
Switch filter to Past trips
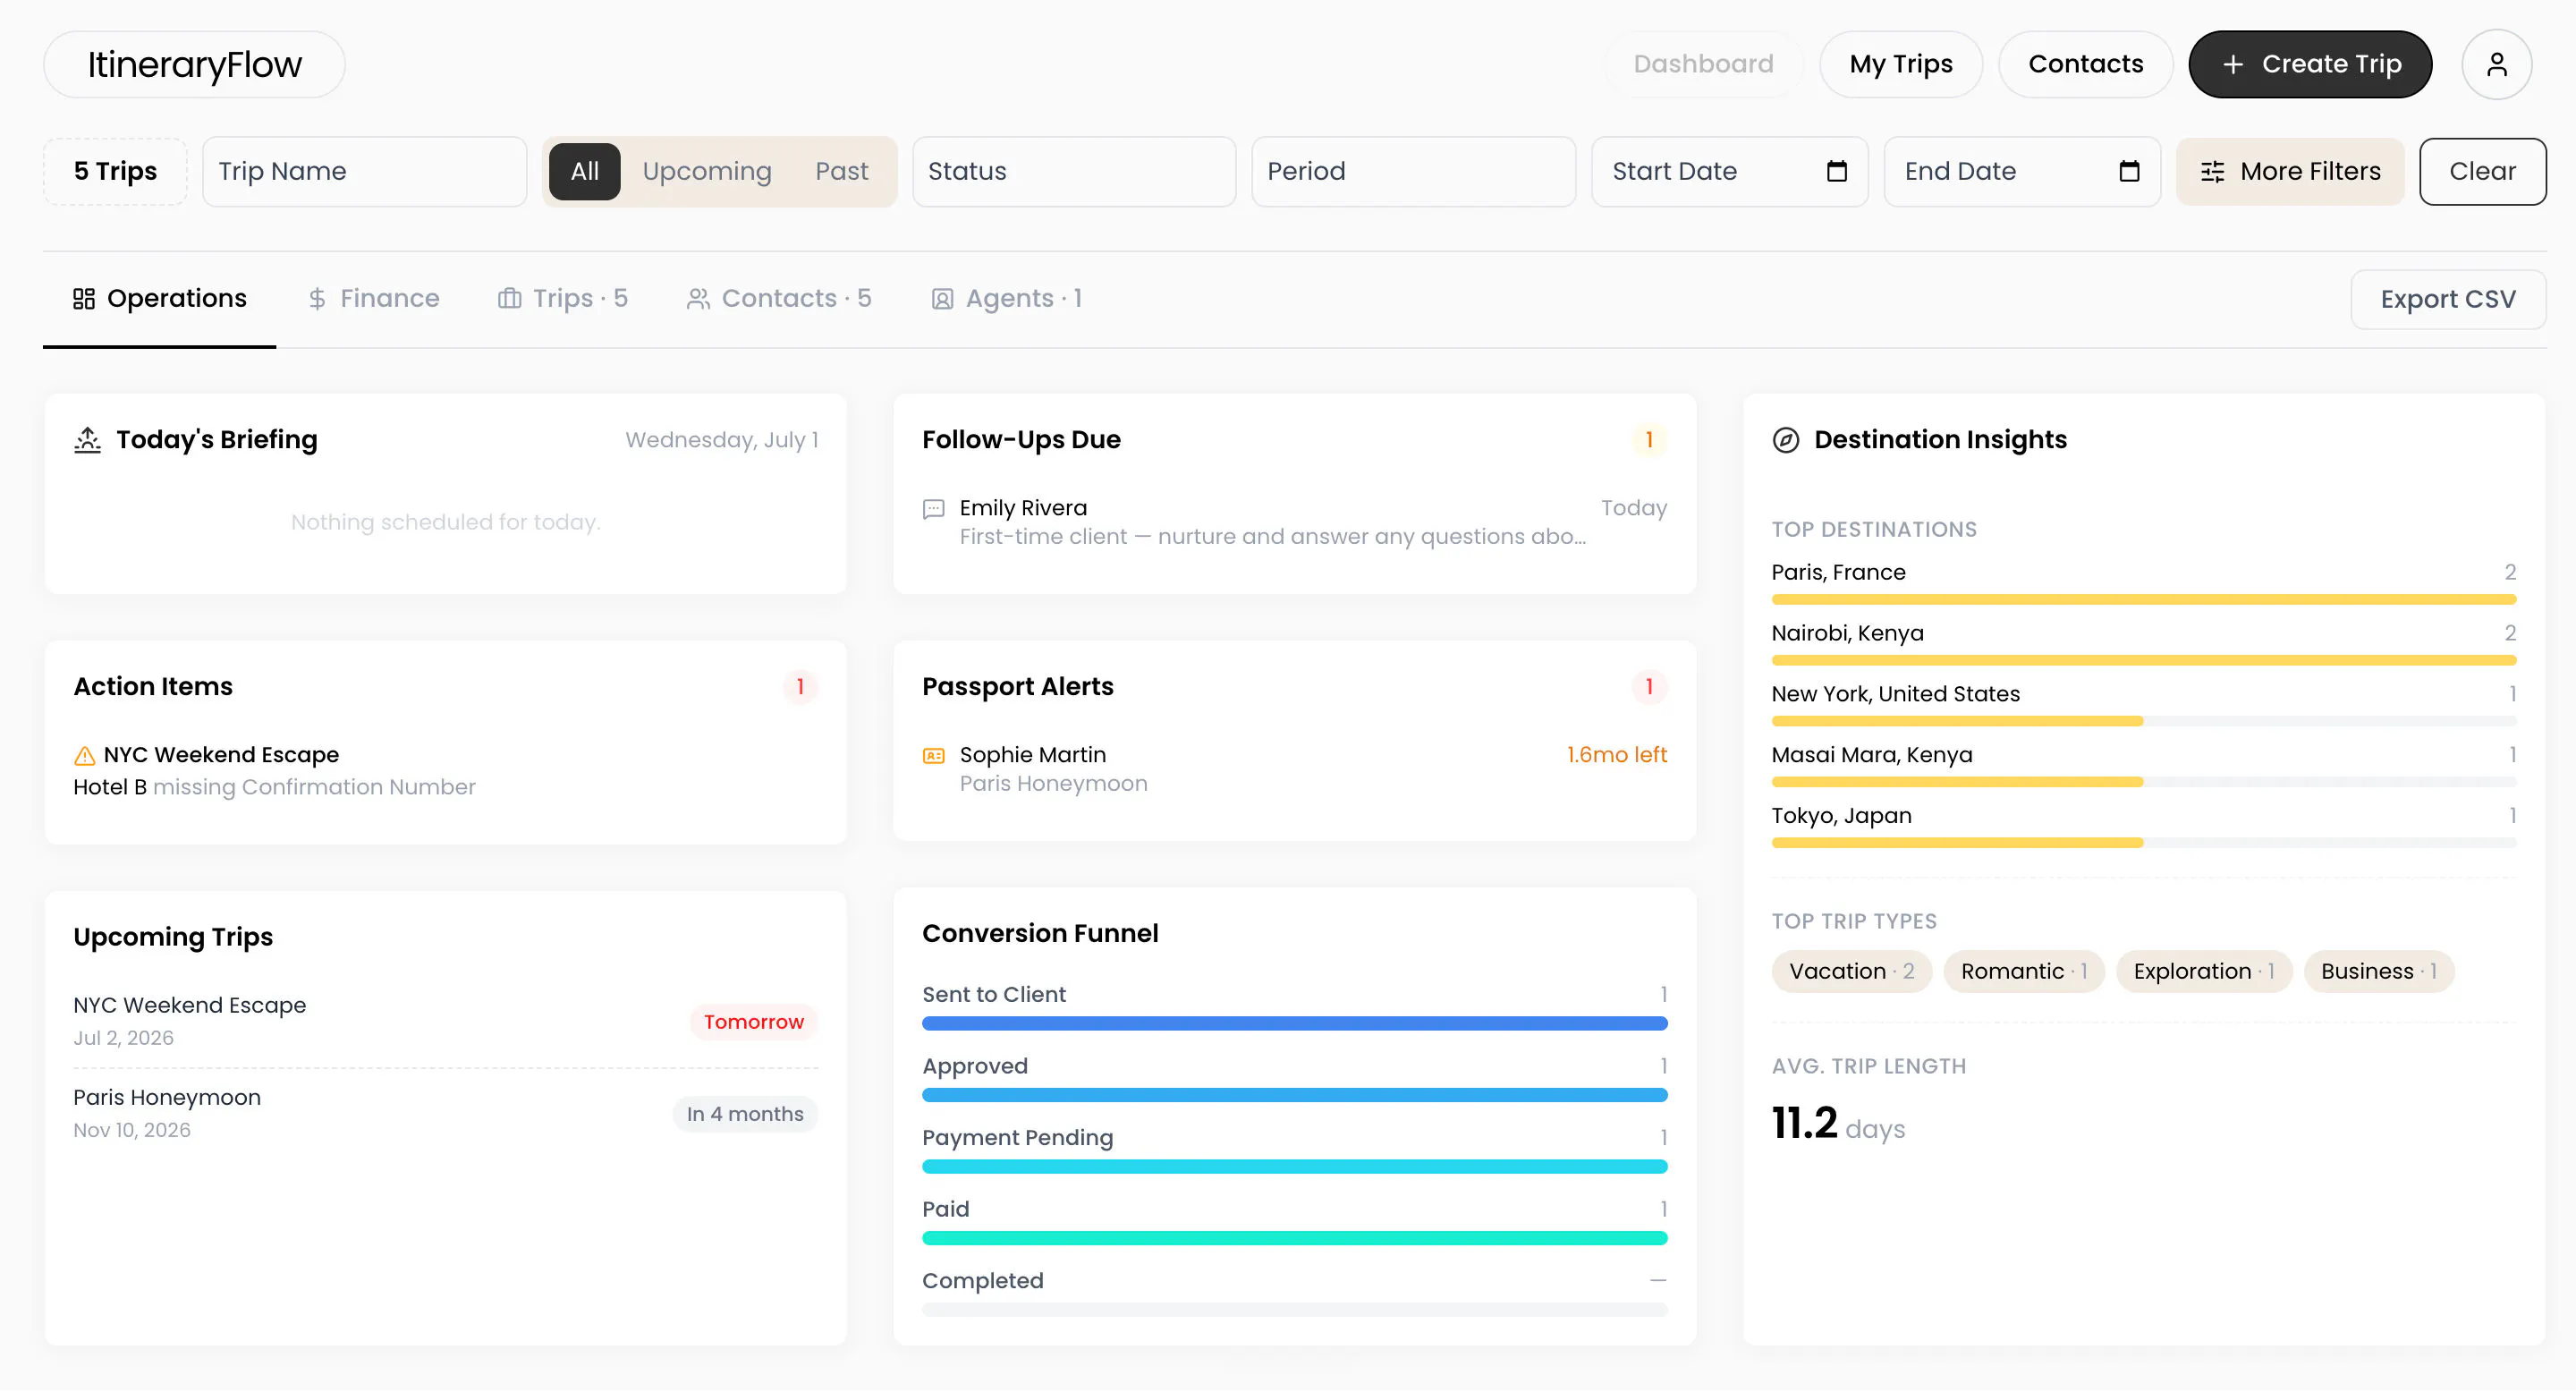[x=841, y=172]
